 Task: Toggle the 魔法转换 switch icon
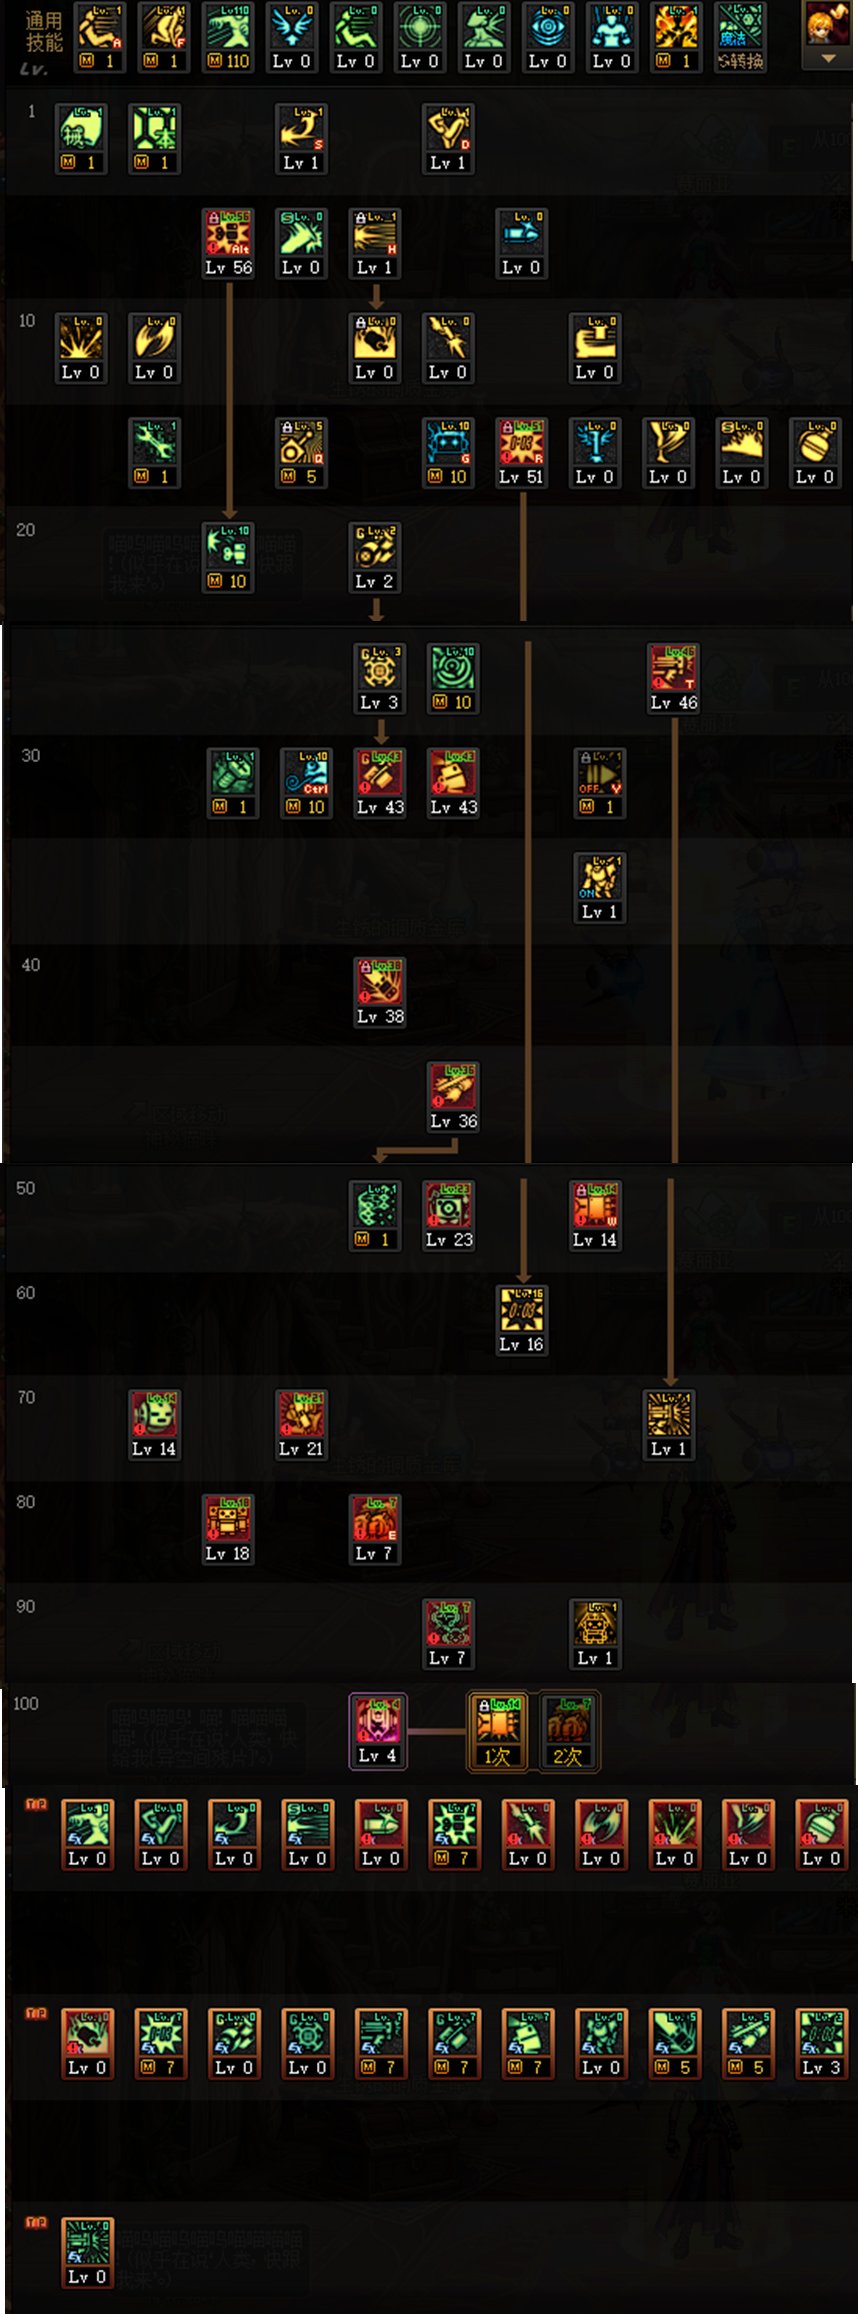741,38
